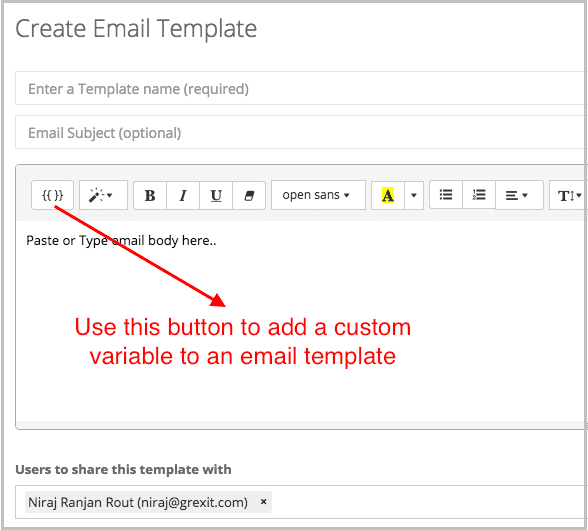Expand the text color options arrow
Screen dimensions: 588x530
coord(414,195)
